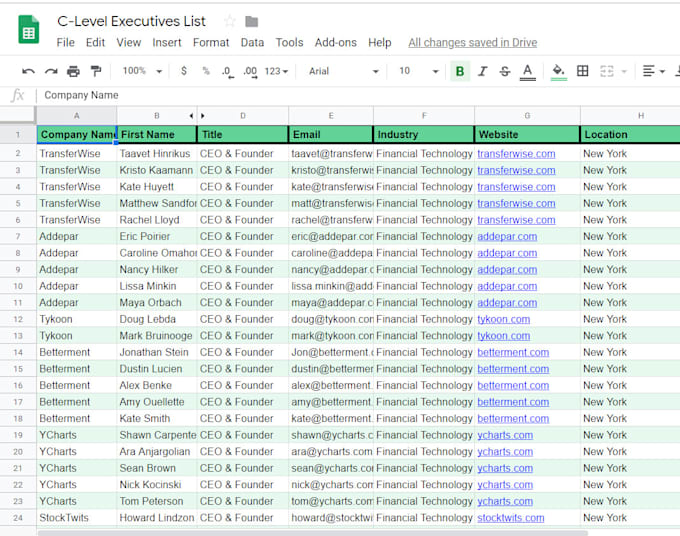Click the Print icon
The width and height of the screenshot is (680, 536).
pos(73,71)
